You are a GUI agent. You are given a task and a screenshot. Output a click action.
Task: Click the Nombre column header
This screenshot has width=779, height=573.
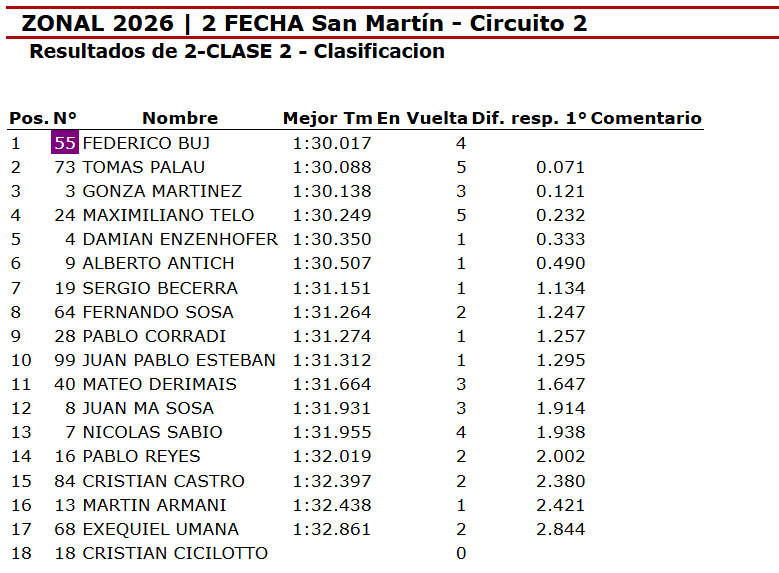(x=179, y=118)
